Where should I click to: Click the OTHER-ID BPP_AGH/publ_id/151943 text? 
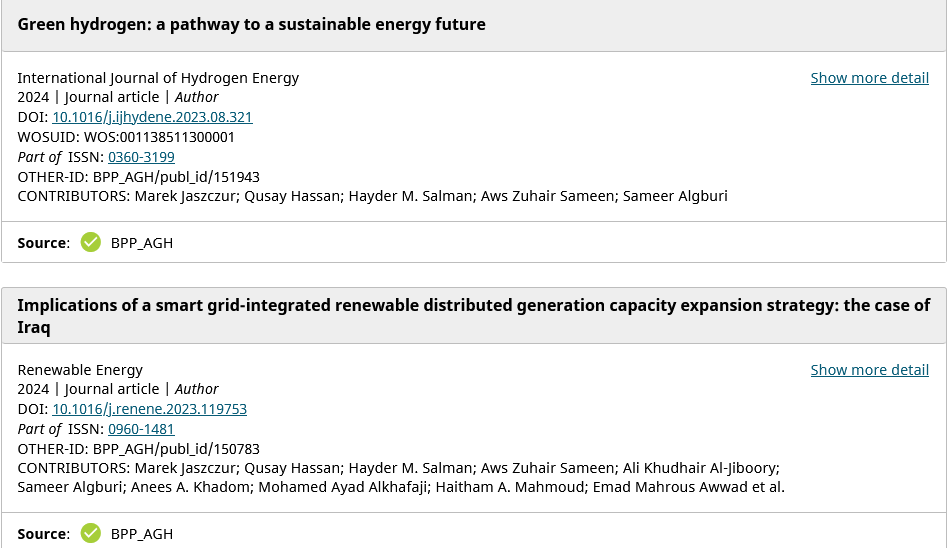point(138,177)
